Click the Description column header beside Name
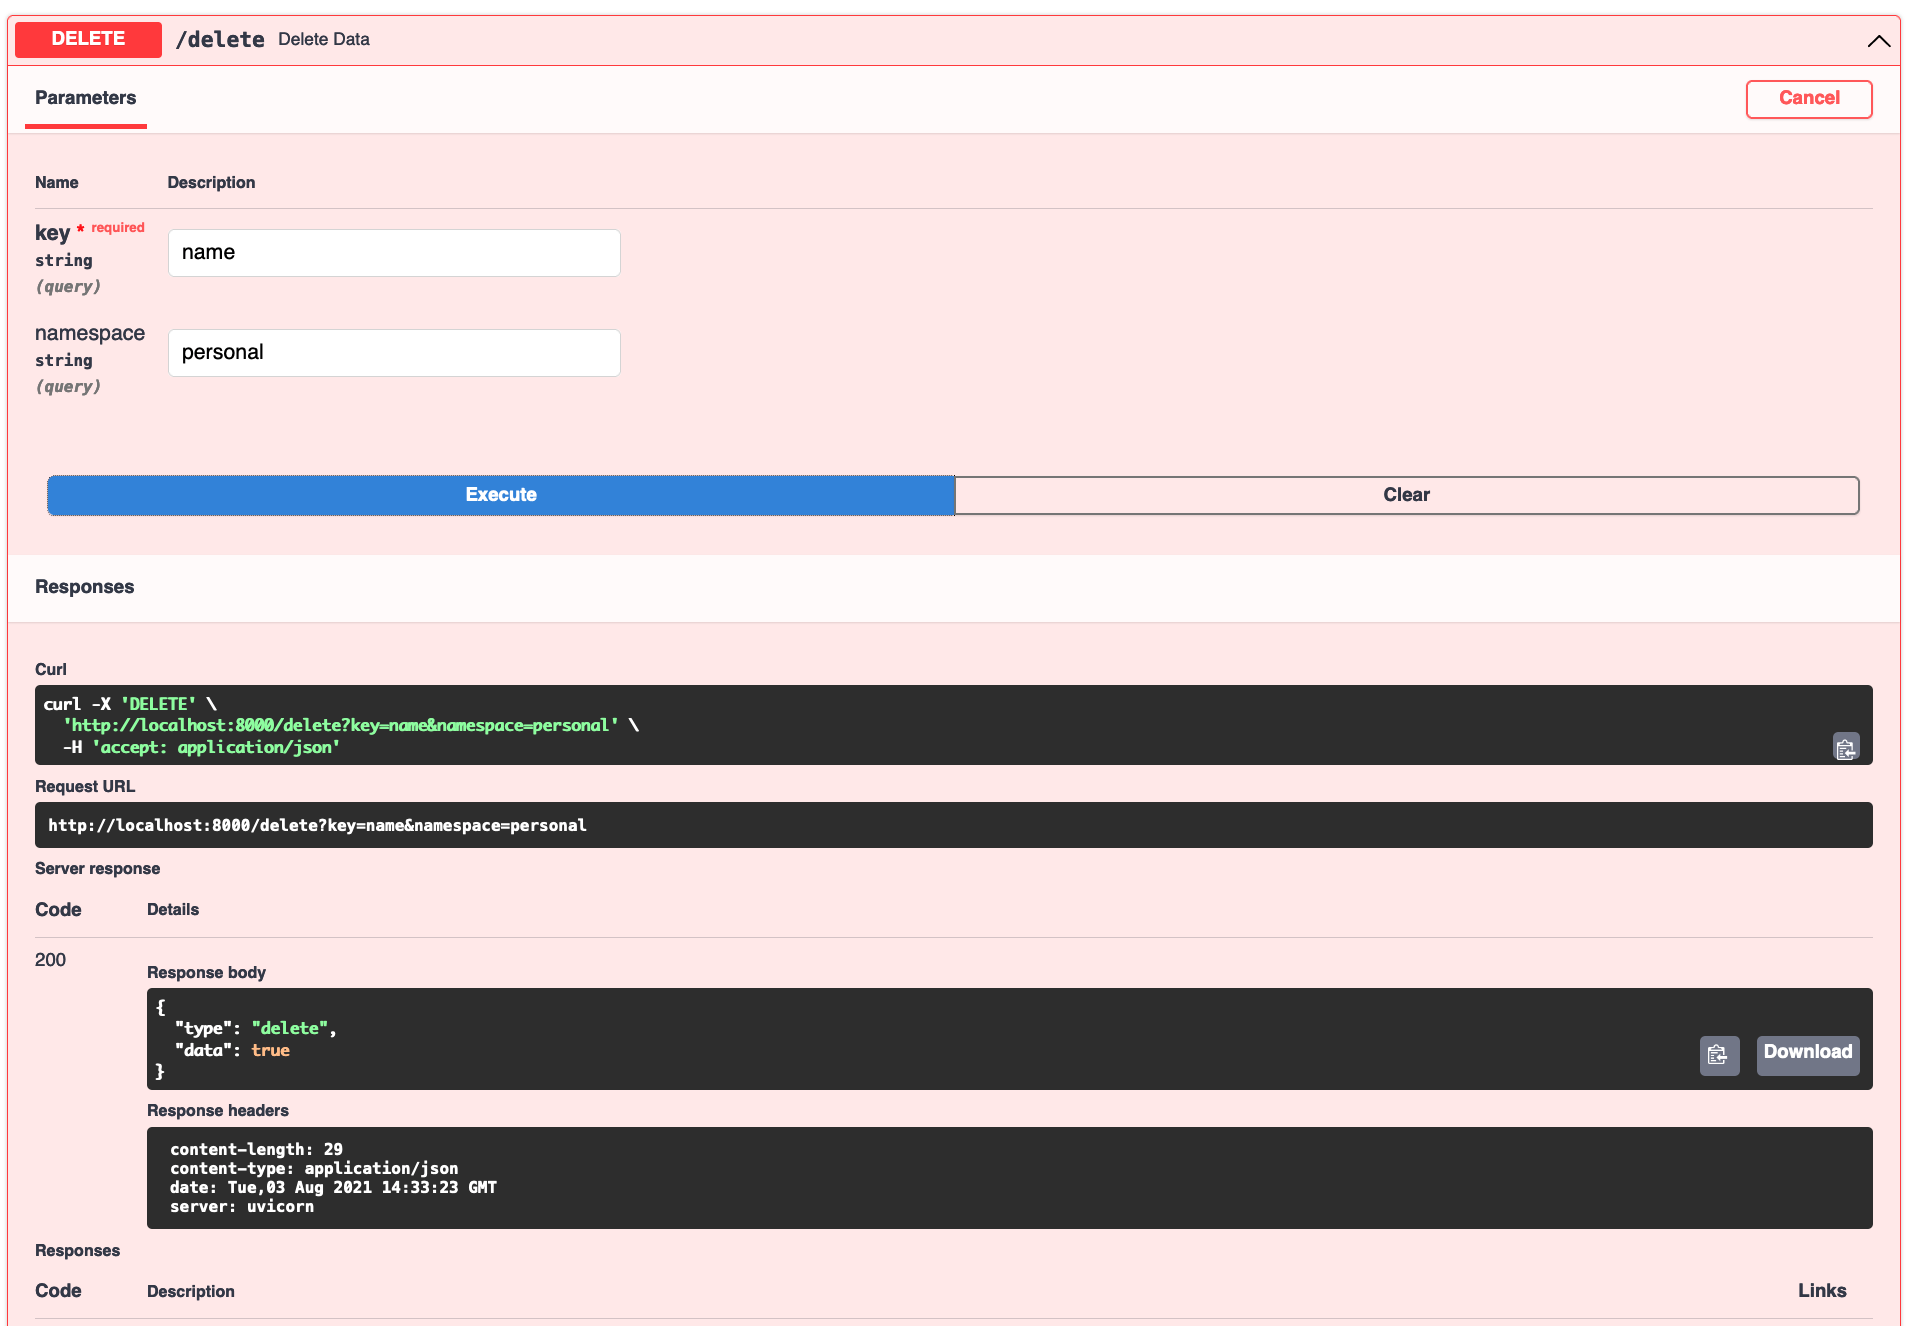Image resolution: width=1908 pixels, height=1326 pixels. 211,182
